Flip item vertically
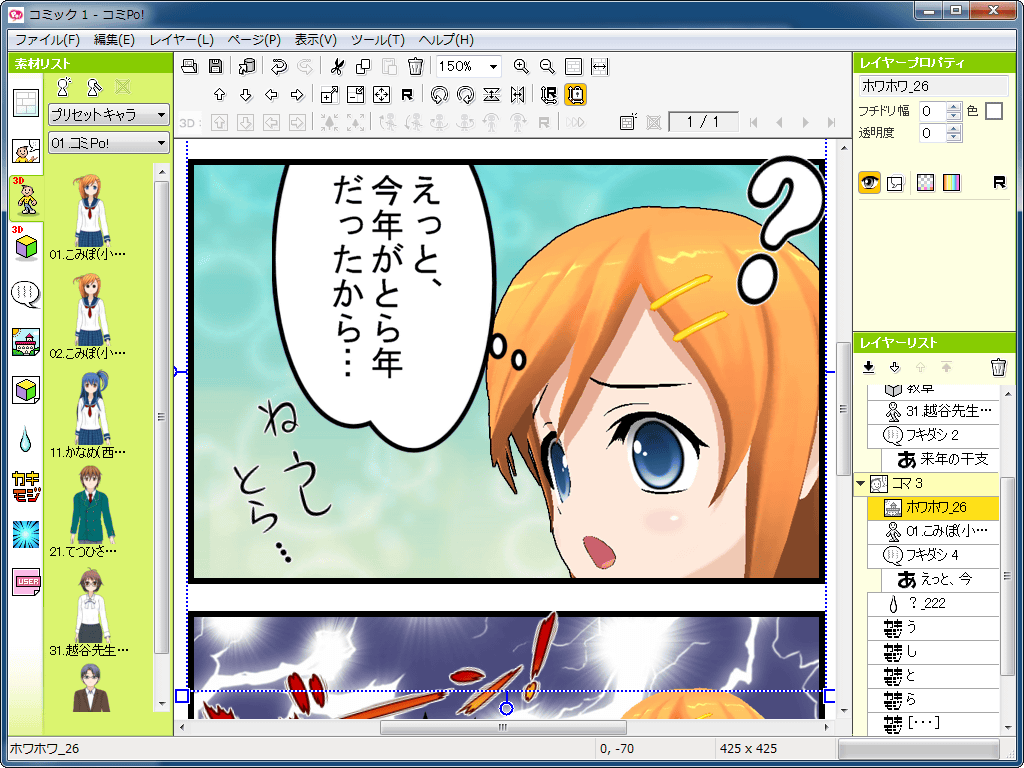Screen dimensions: 1024x768 [492, 95]
